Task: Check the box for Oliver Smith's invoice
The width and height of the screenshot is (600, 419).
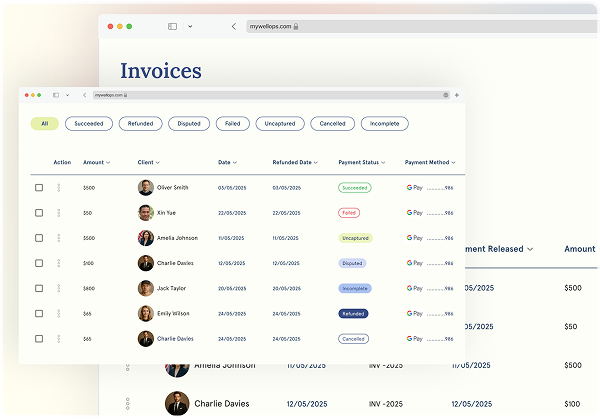Action: click(x=39, y=187)
